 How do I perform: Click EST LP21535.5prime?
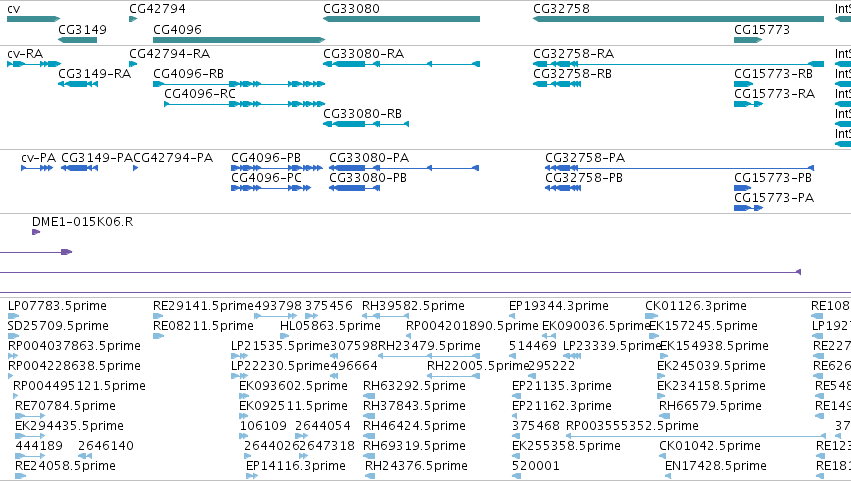click(x=280, y=346)
